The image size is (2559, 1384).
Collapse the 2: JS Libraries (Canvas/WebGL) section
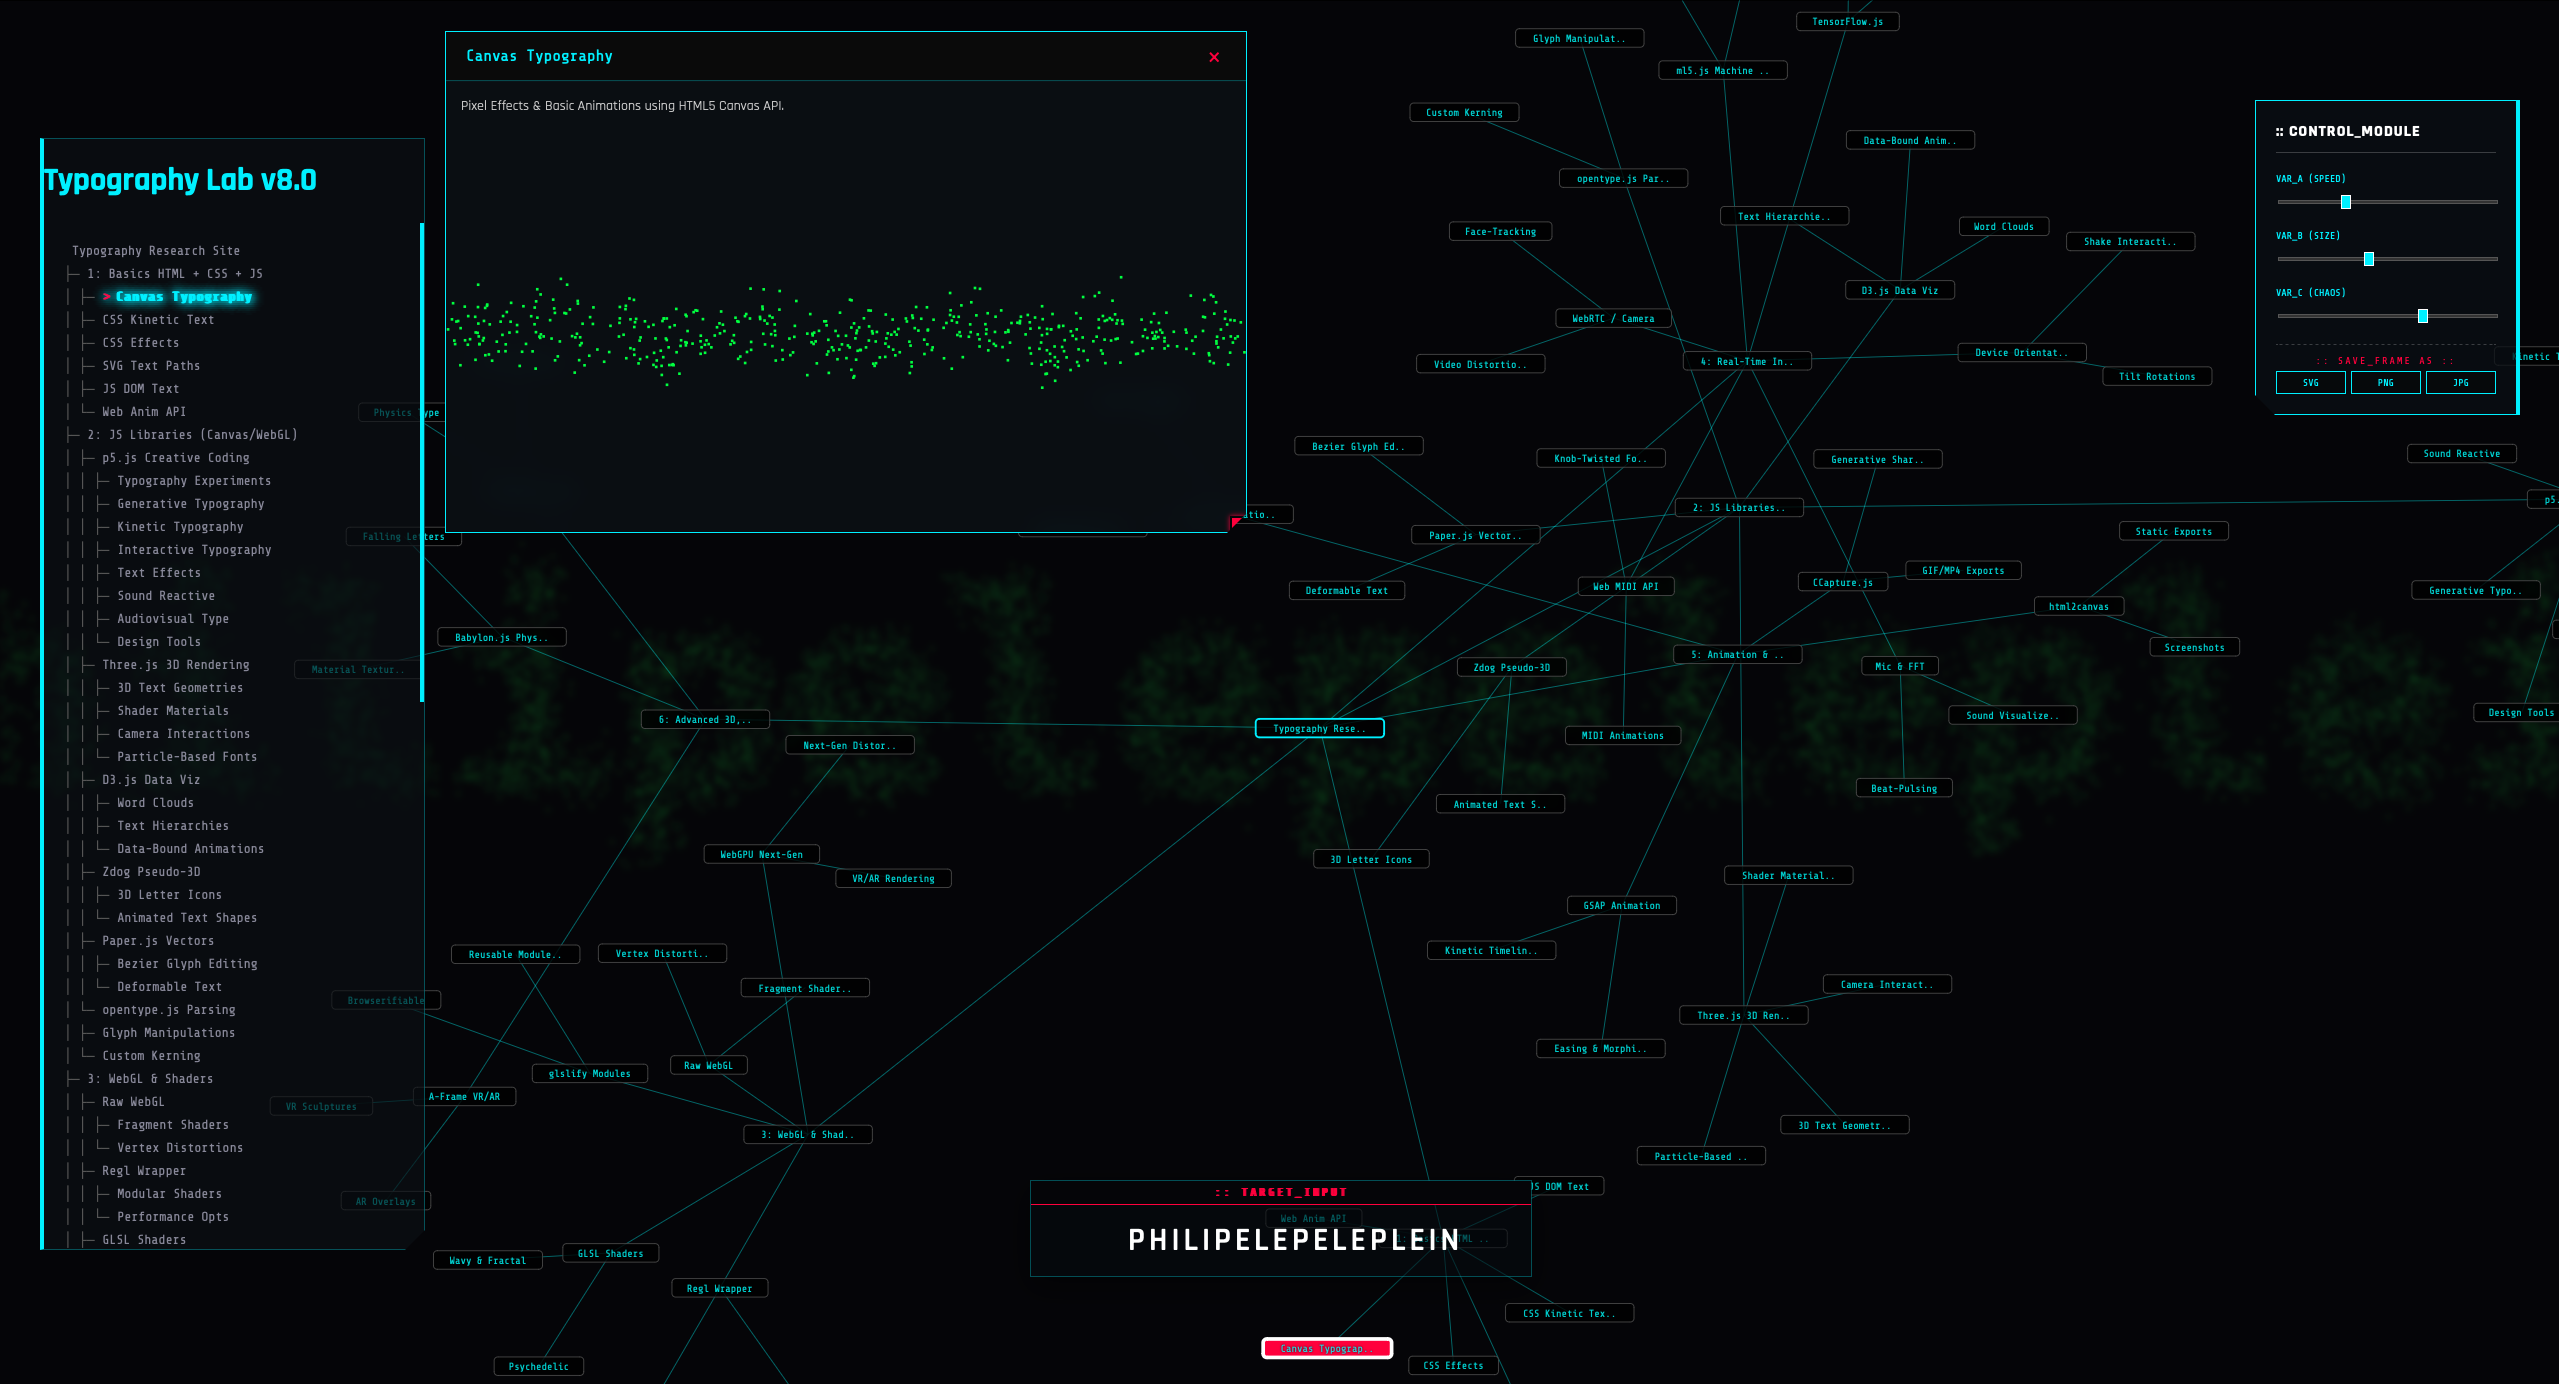[x=192, y=435]
